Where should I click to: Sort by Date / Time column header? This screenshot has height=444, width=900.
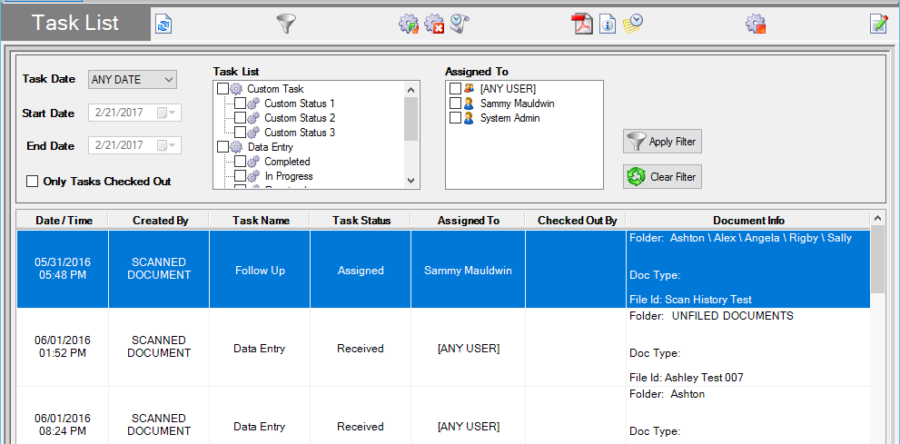click(x=62, y=220)
